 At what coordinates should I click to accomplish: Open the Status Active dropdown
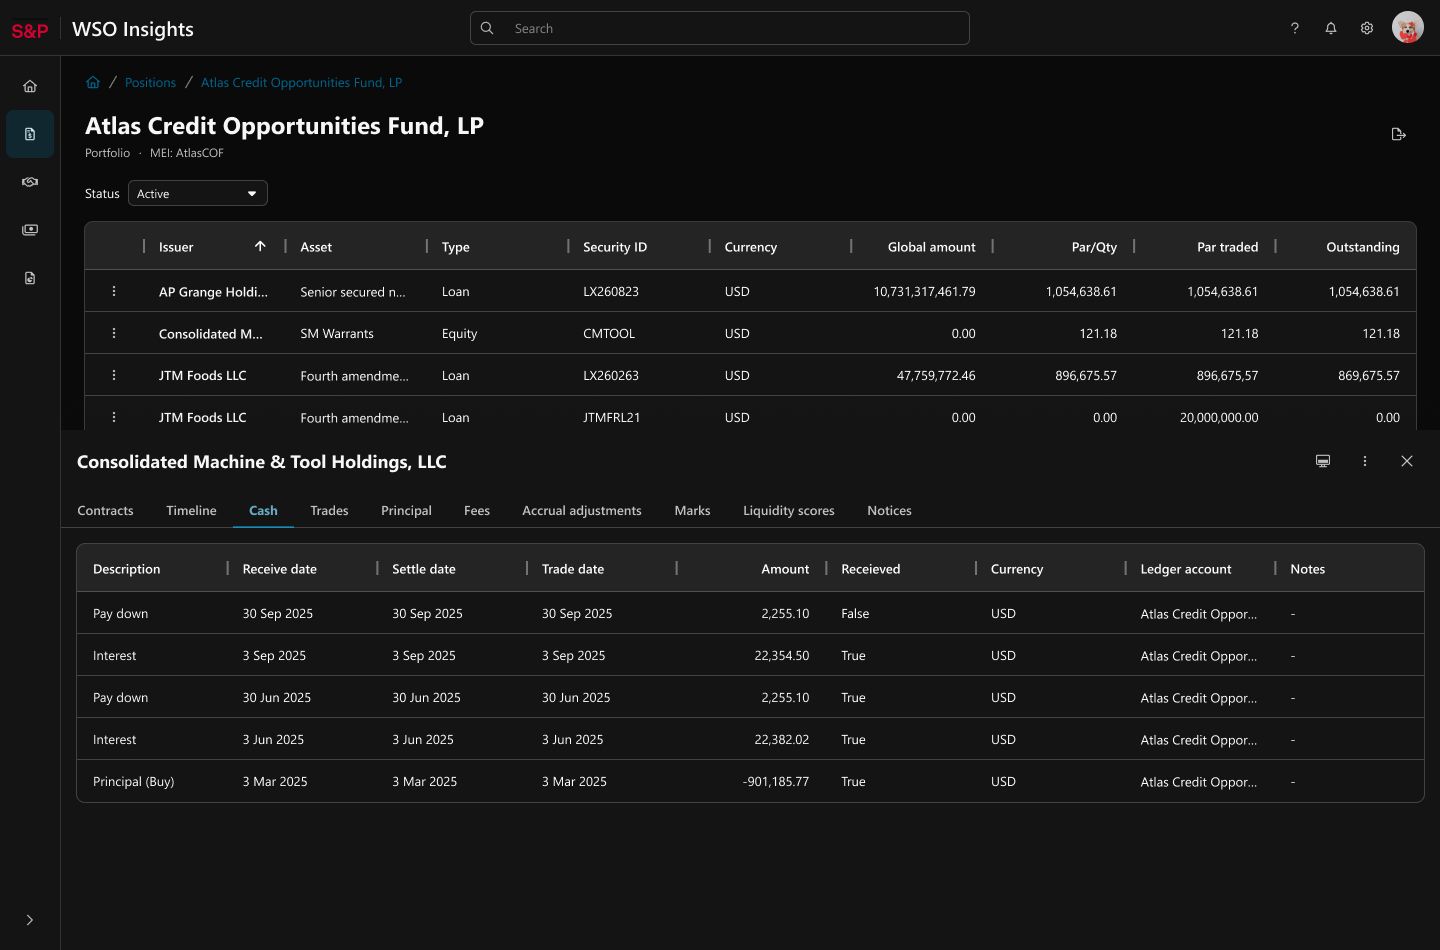click(x=198, y=193)
